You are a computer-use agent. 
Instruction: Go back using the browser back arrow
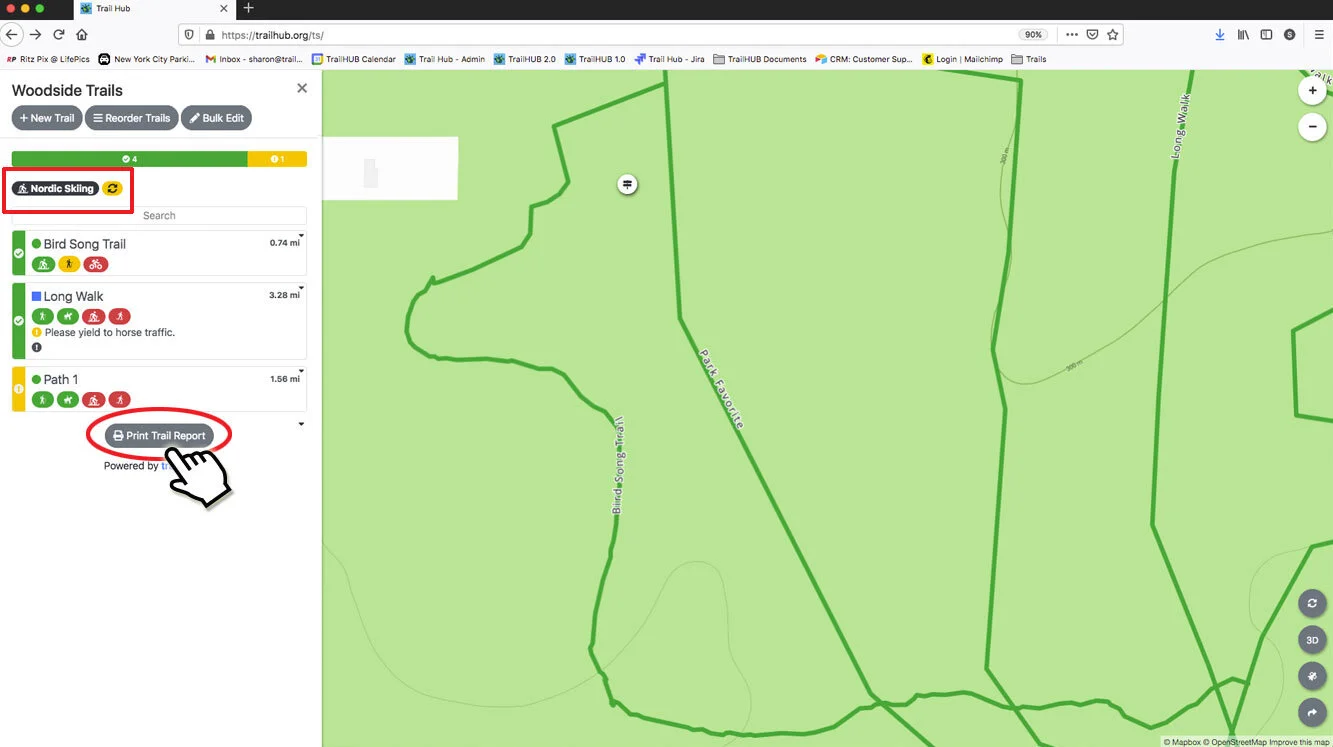point(11,34)
